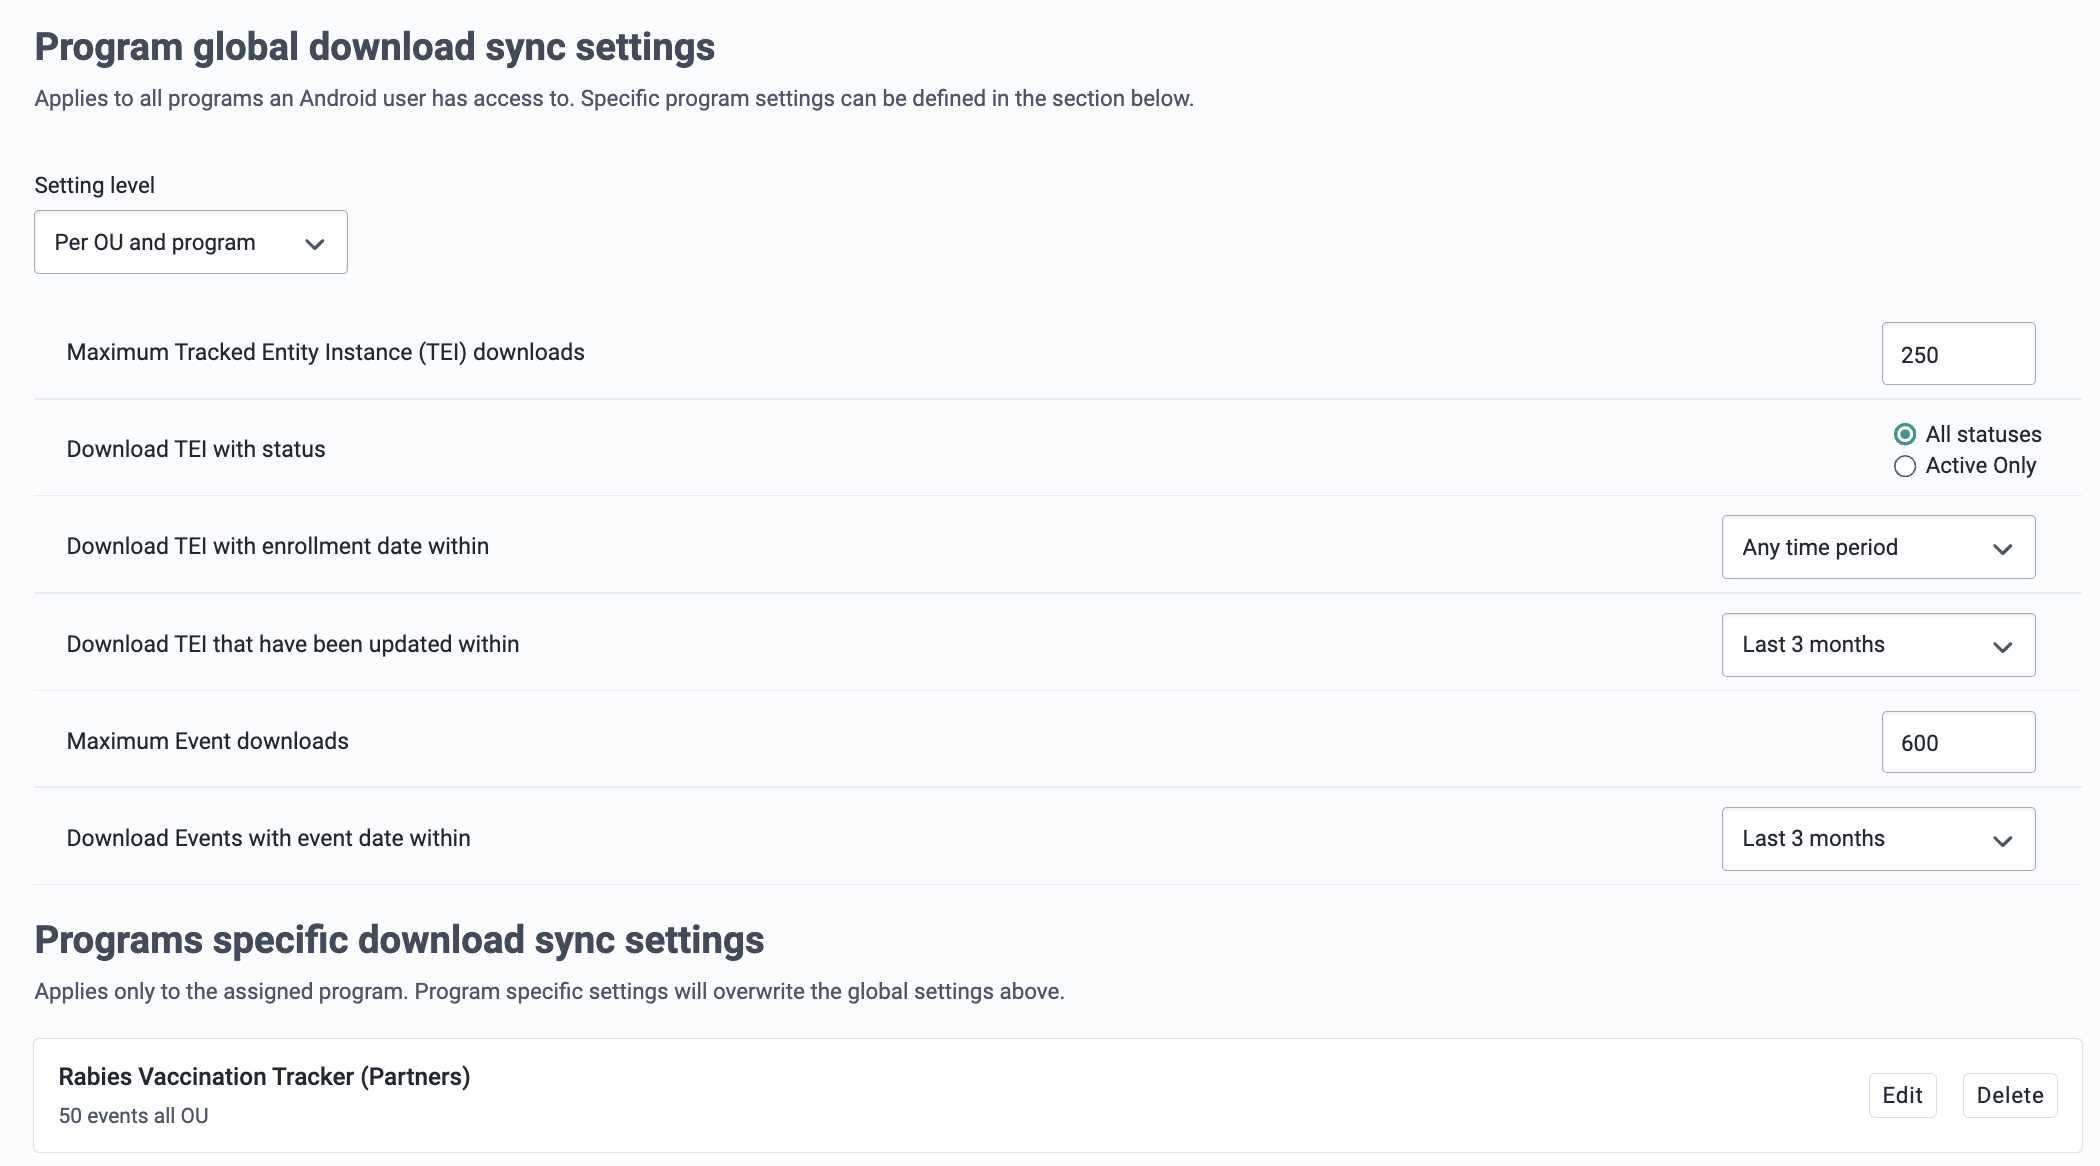Click the 'Programs specific download sync settings' heading

tap(399, 940)
